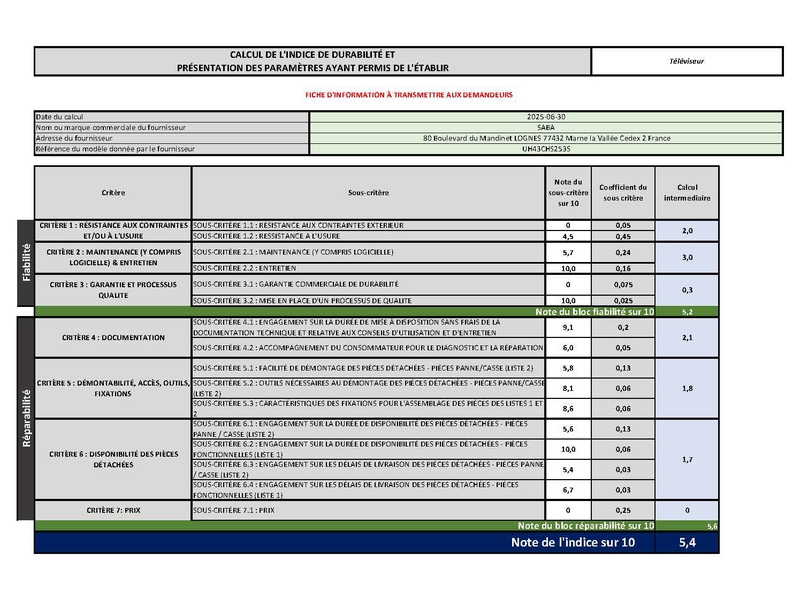Select the 'Critère' column header
The image size is (800, 600).
point(113,192)
